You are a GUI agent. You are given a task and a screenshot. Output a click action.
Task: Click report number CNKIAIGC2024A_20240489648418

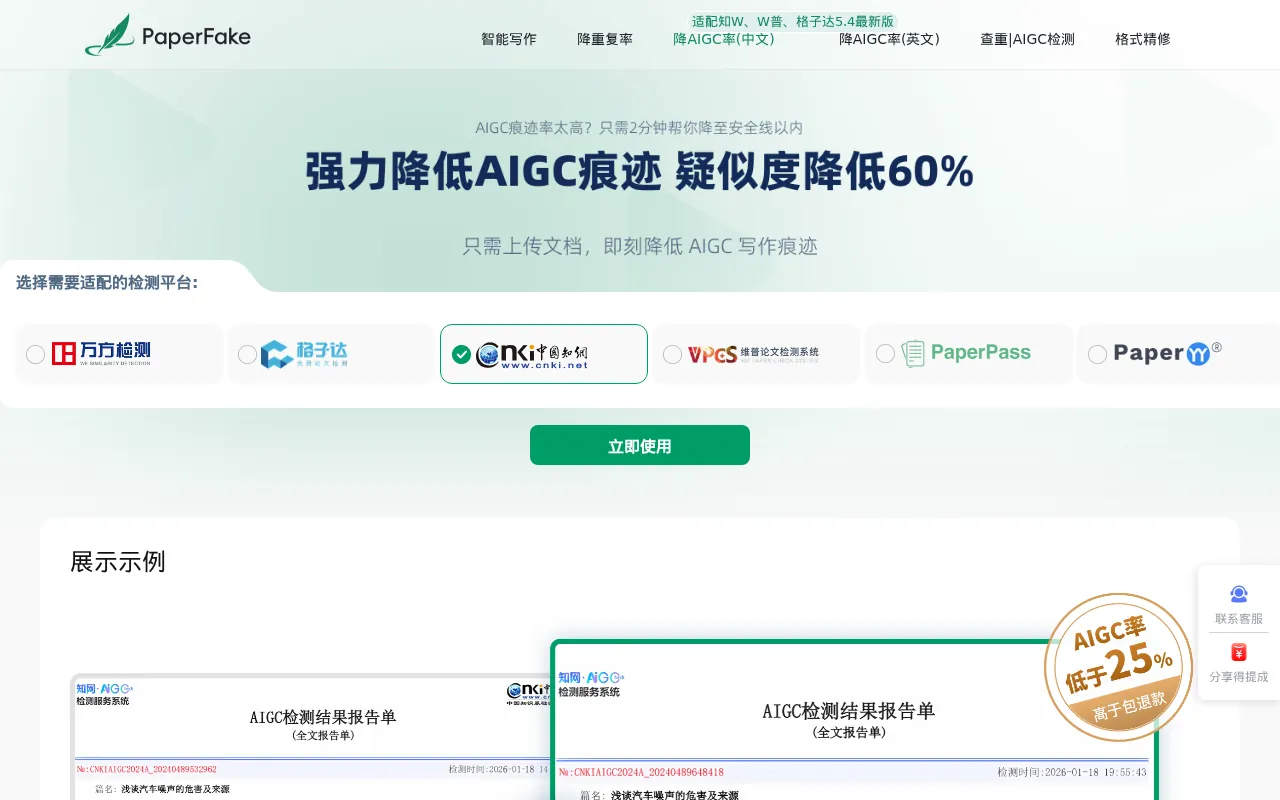(x=641, y=772)
